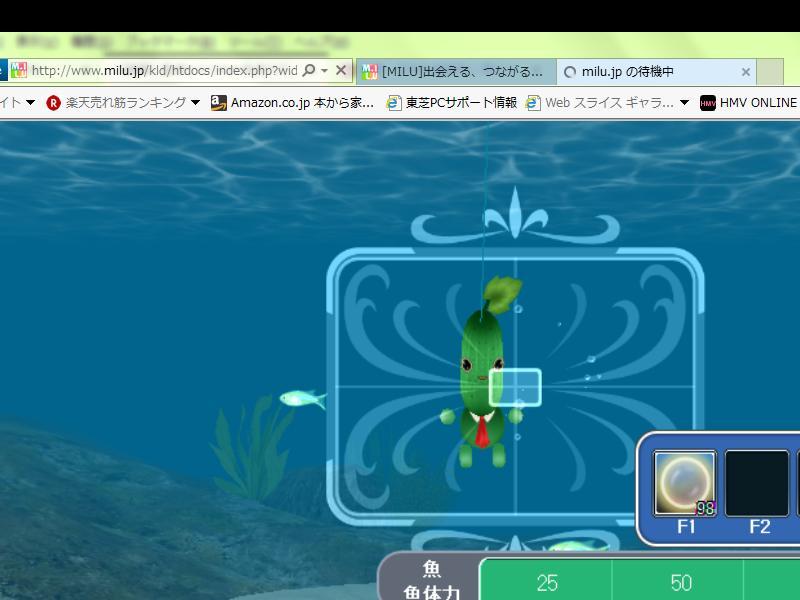This screenshot has width=800, height=600.
Task: Open the empty new tab button
Action: point(770,72)
